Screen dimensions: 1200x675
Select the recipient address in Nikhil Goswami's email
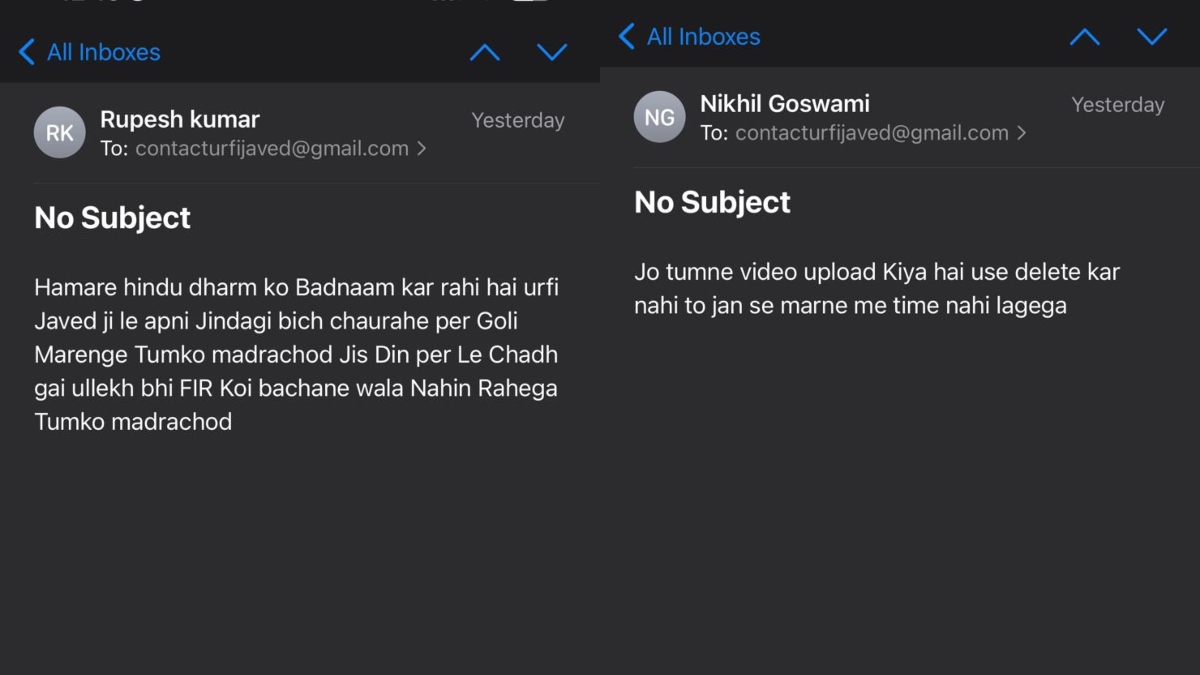[872, 133]
